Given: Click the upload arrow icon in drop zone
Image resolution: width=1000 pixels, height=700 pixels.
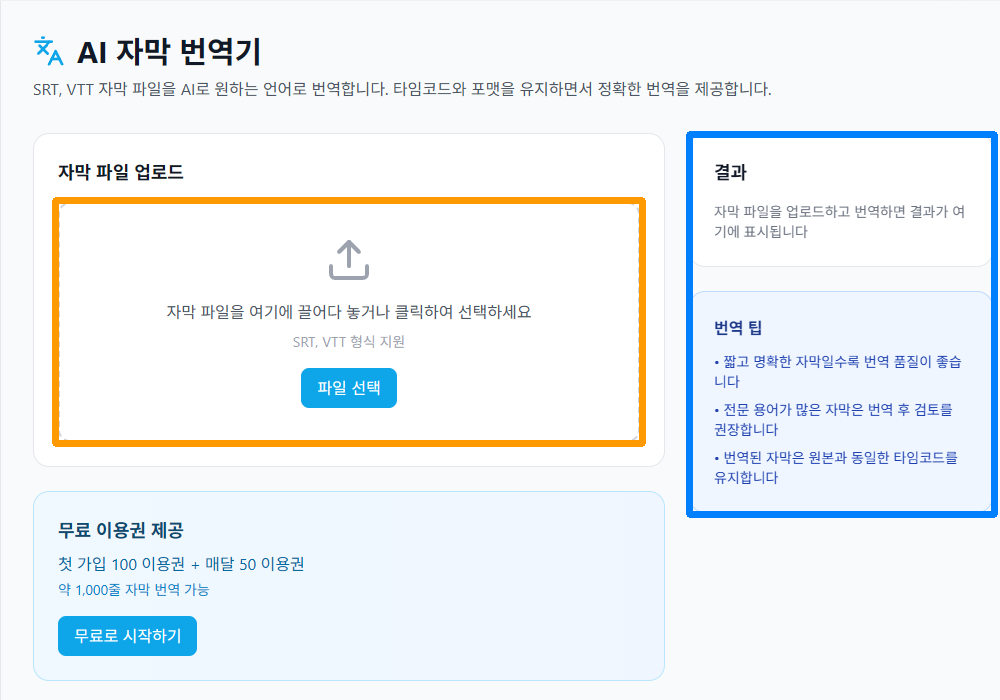Looking at the screenshot, I should [349, 260].
